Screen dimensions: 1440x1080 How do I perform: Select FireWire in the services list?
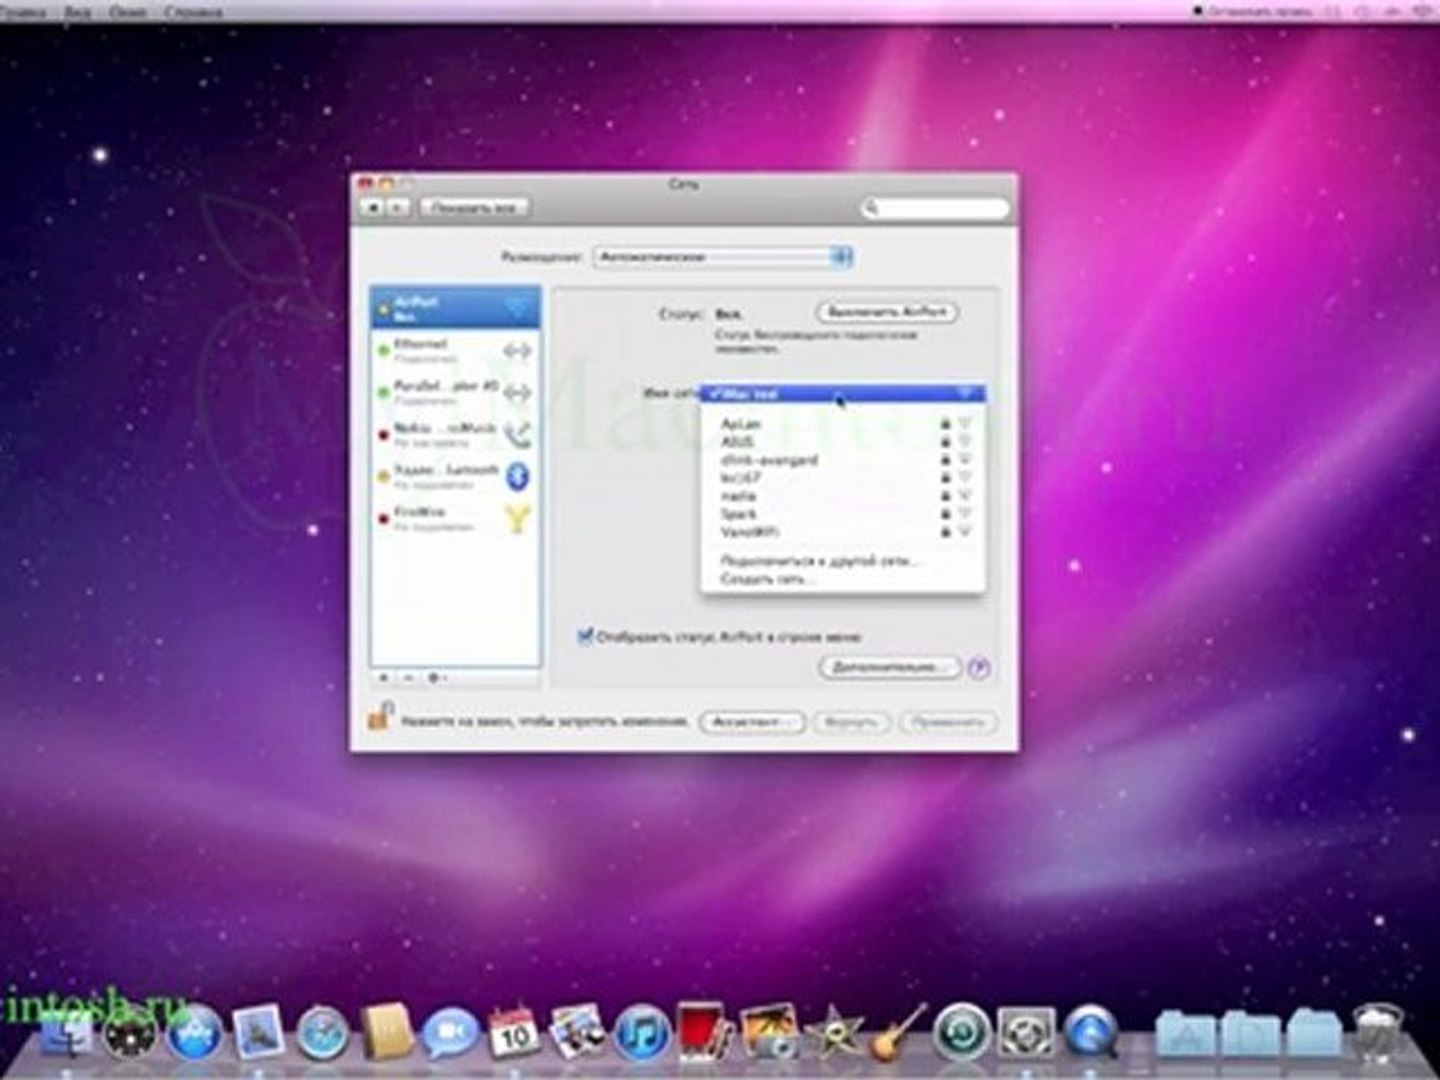point(456,518)
